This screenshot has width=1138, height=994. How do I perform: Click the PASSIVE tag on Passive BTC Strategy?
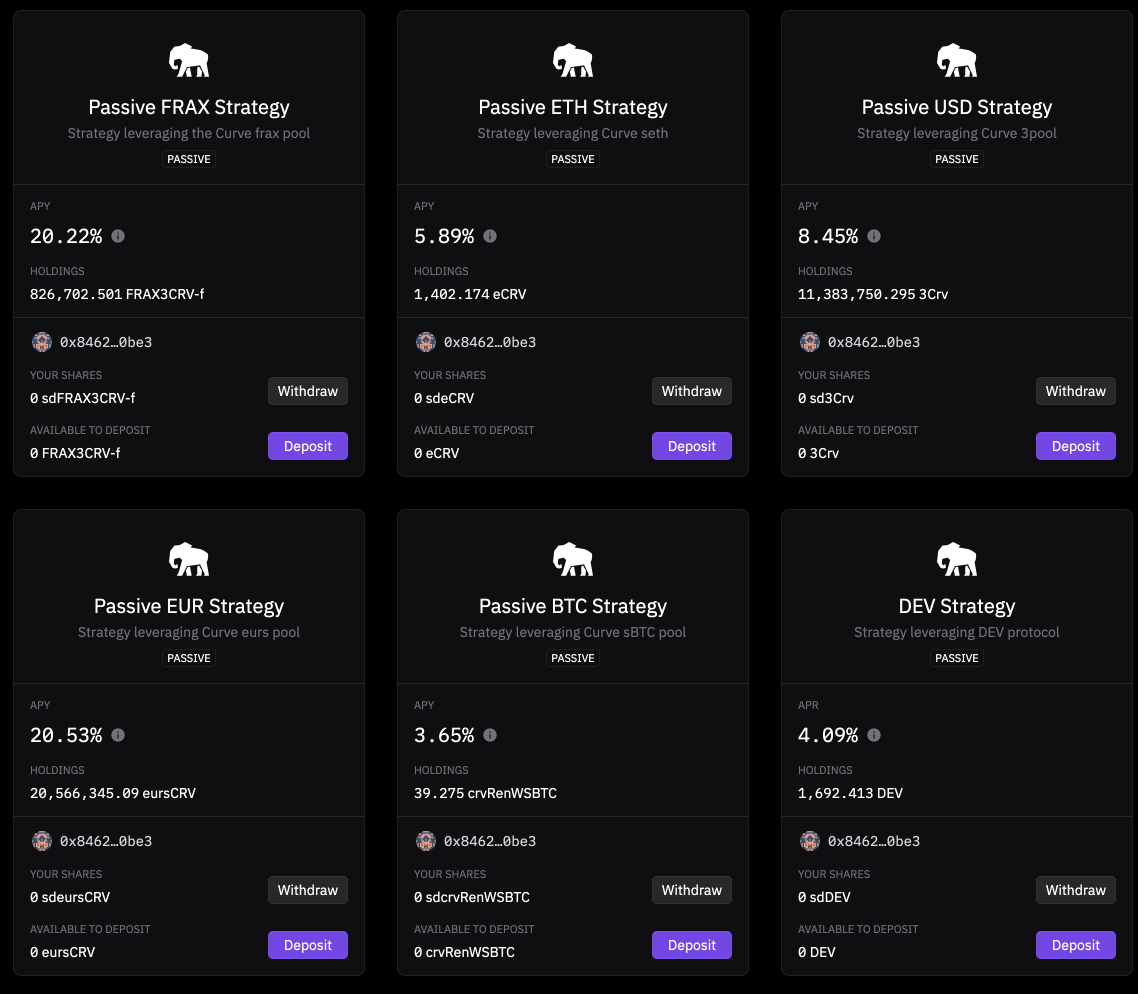[573, 658]
